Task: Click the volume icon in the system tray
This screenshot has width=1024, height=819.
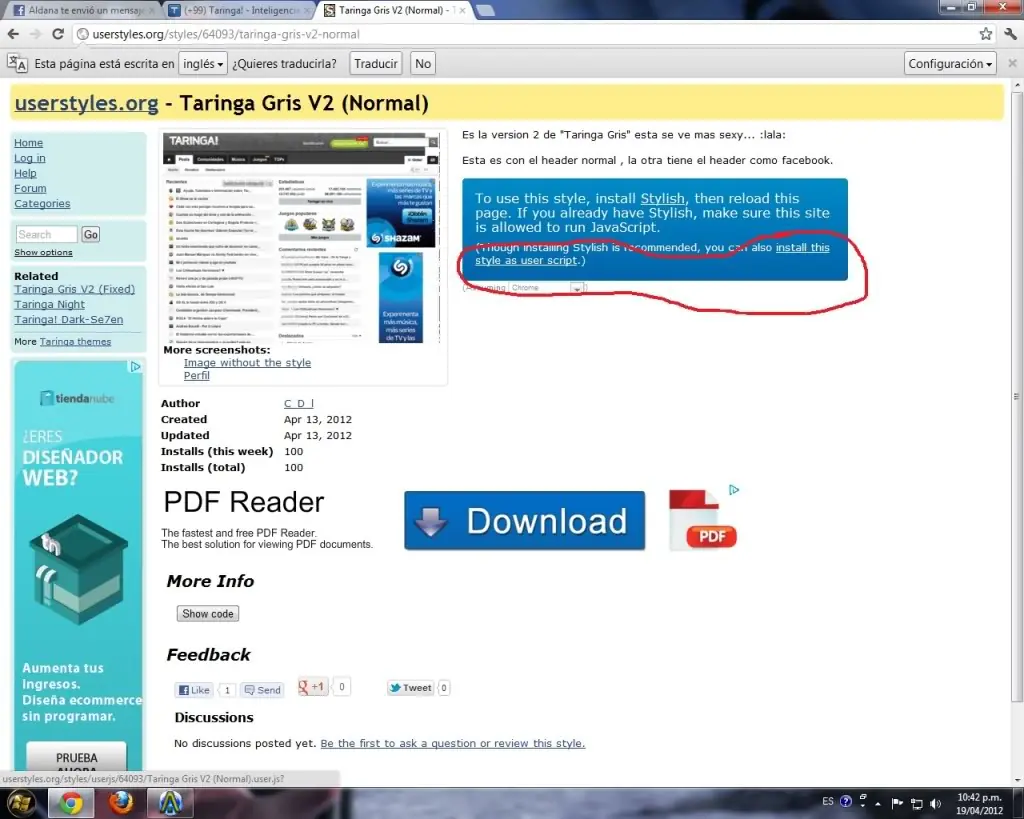Action: 935,803
